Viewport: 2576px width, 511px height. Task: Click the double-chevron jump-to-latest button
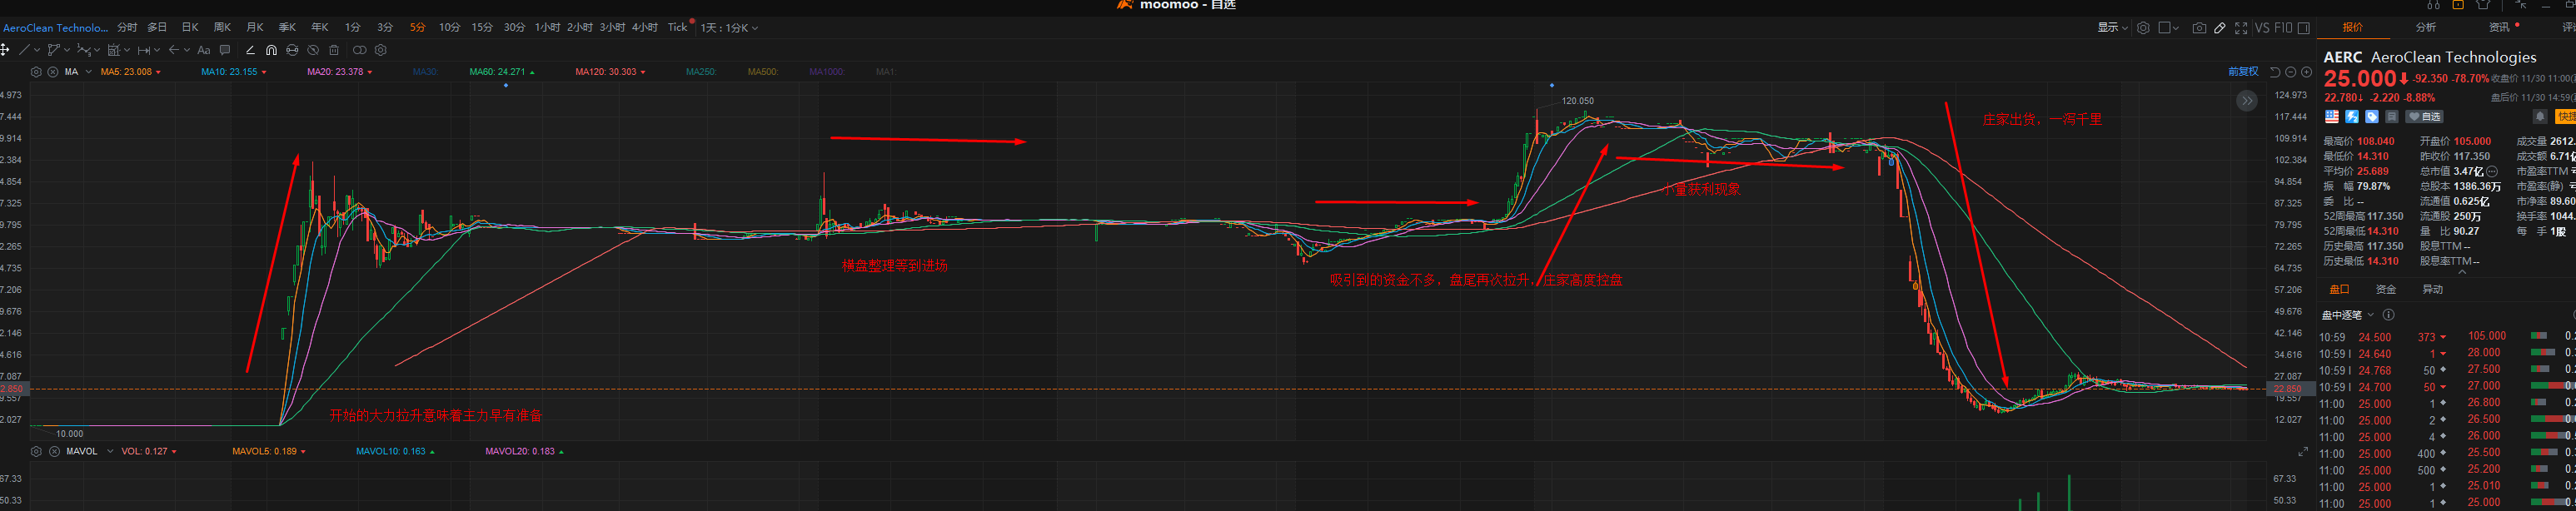(x=2247, y=101)
